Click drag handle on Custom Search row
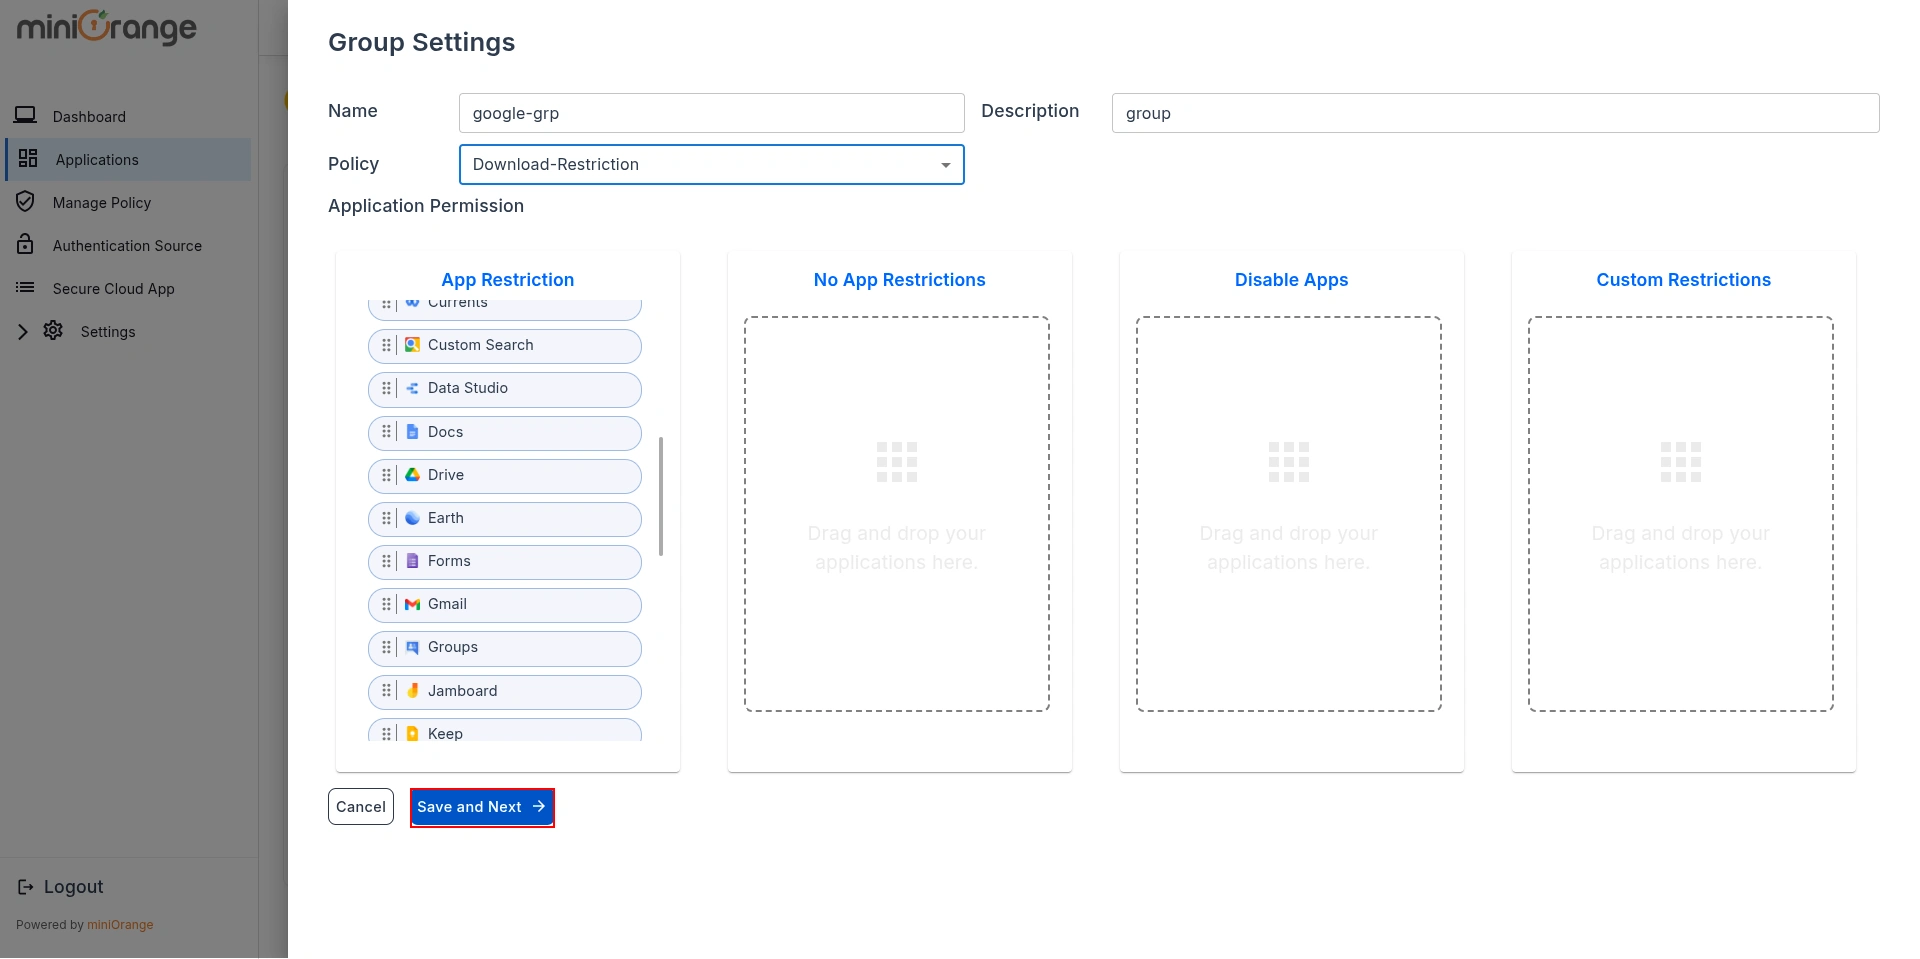The width and height of the screenshot is (1920, 959). [x=386, y=345]
